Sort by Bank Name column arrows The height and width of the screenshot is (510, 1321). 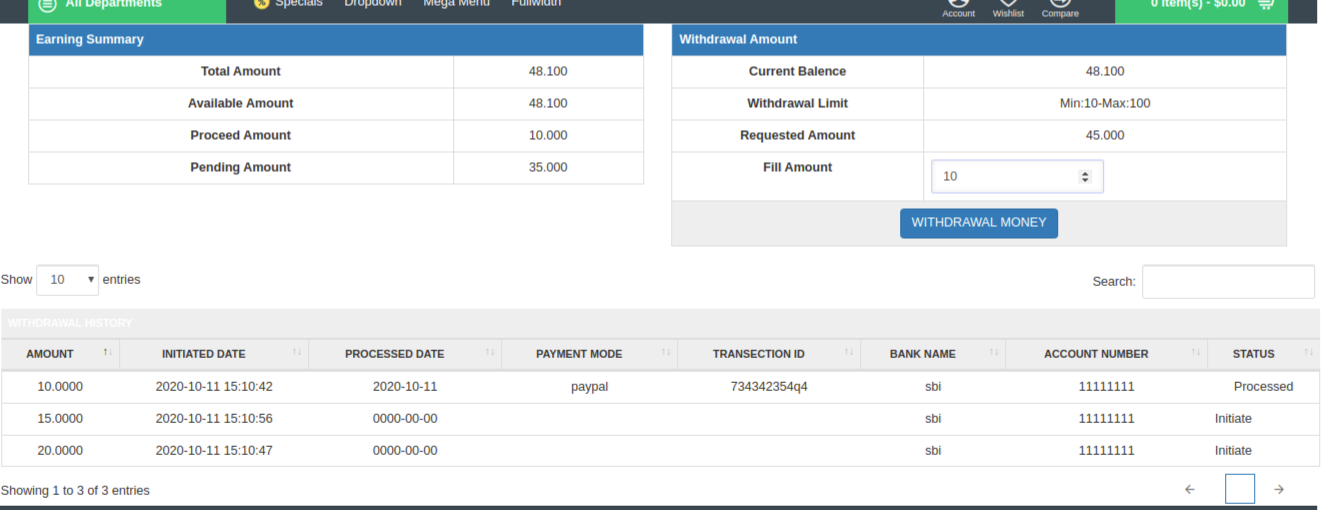tap(994, 353)
